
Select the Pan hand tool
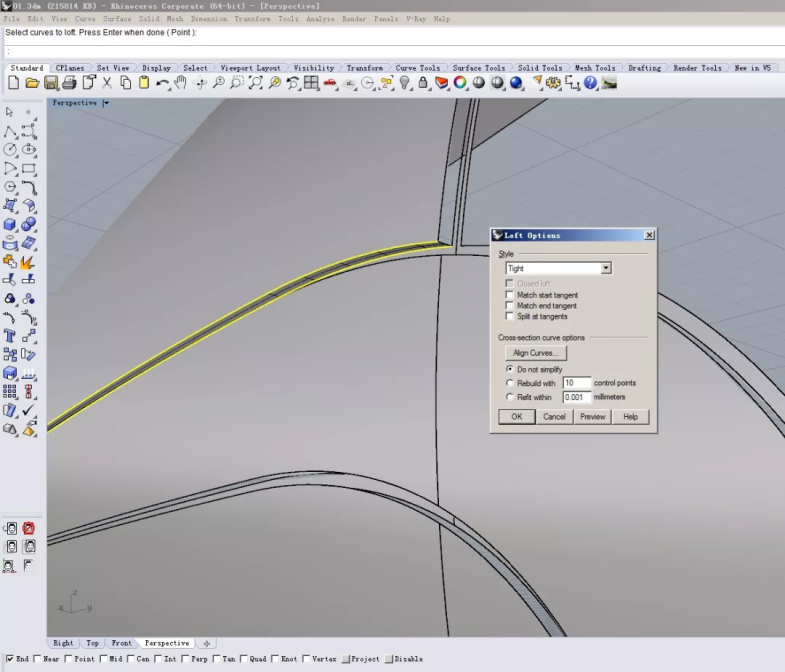tap(181, 83)
